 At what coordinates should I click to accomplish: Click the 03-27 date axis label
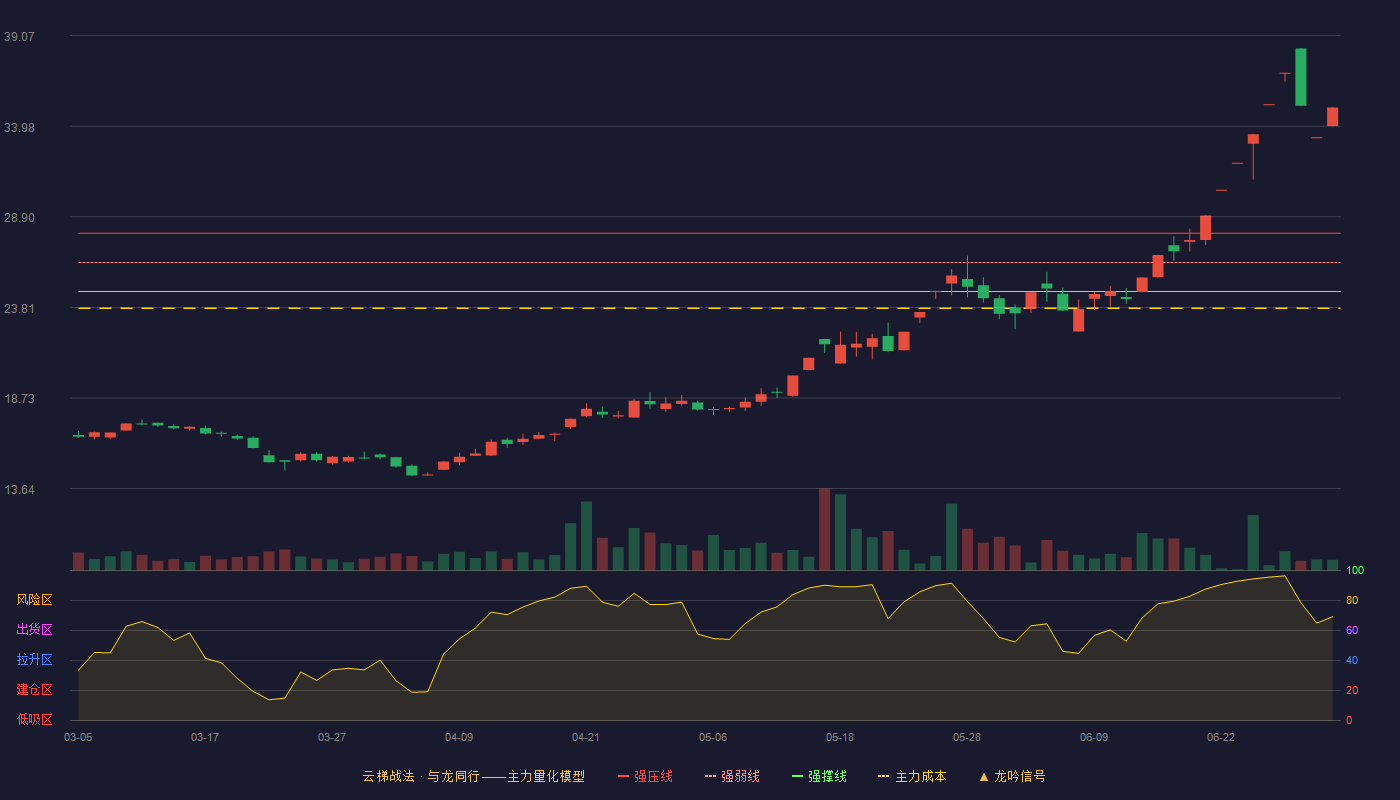(x=332, y=737)
